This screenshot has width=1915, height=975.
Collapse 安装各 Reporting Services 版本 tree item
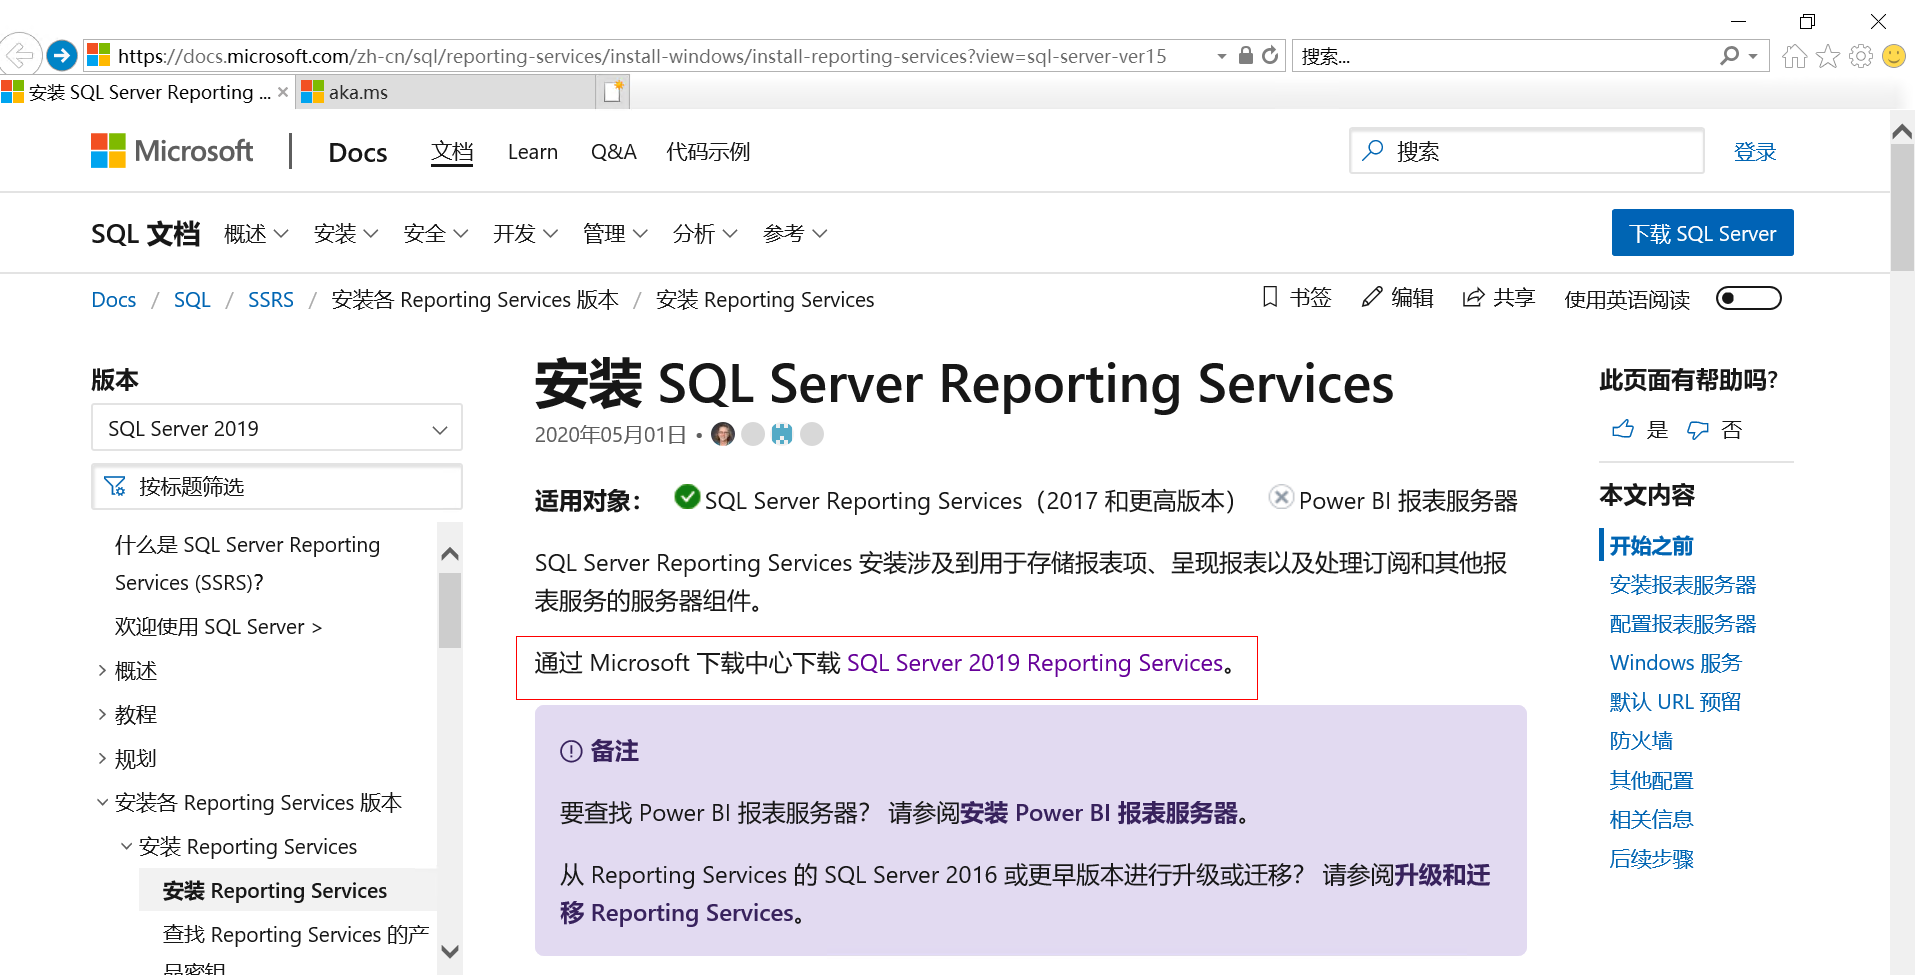click(102, 802)
